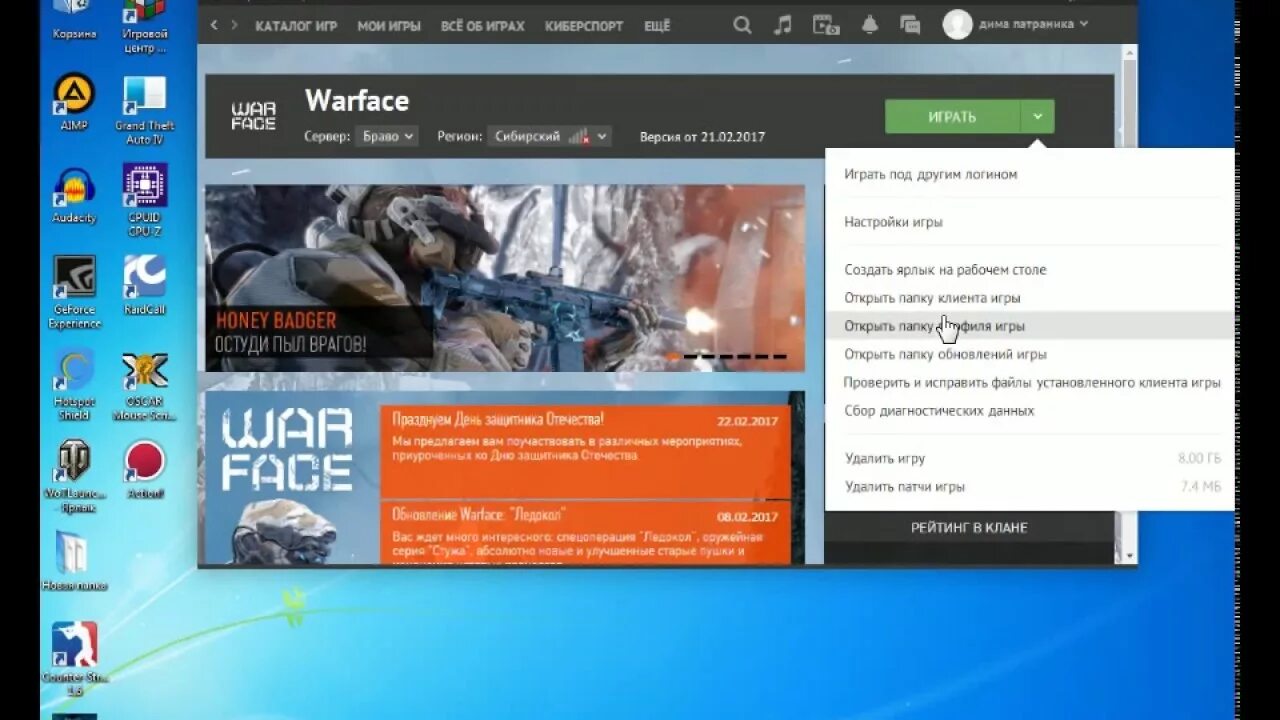Go back with the left arrow

point(214,25)
